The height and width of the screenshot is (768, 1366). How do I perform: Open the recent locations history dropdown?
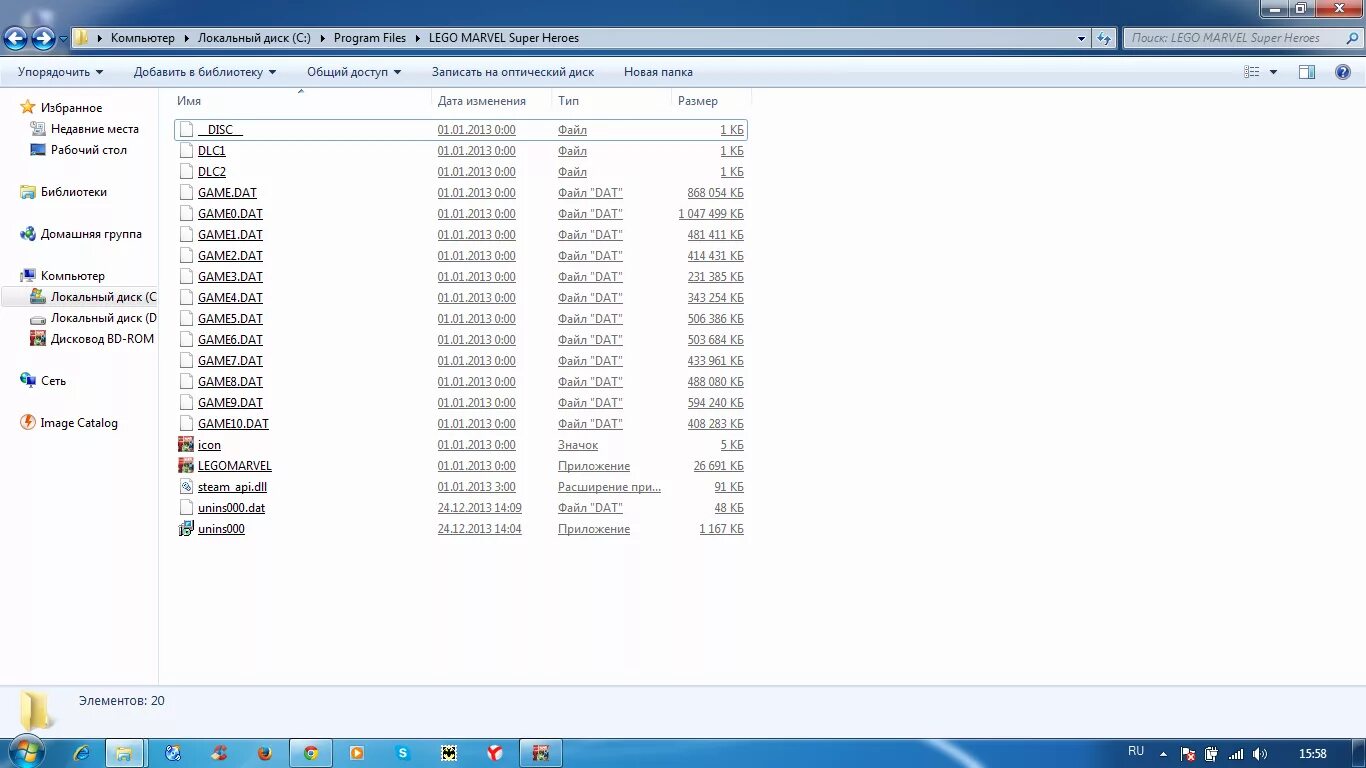coord(64,39)
